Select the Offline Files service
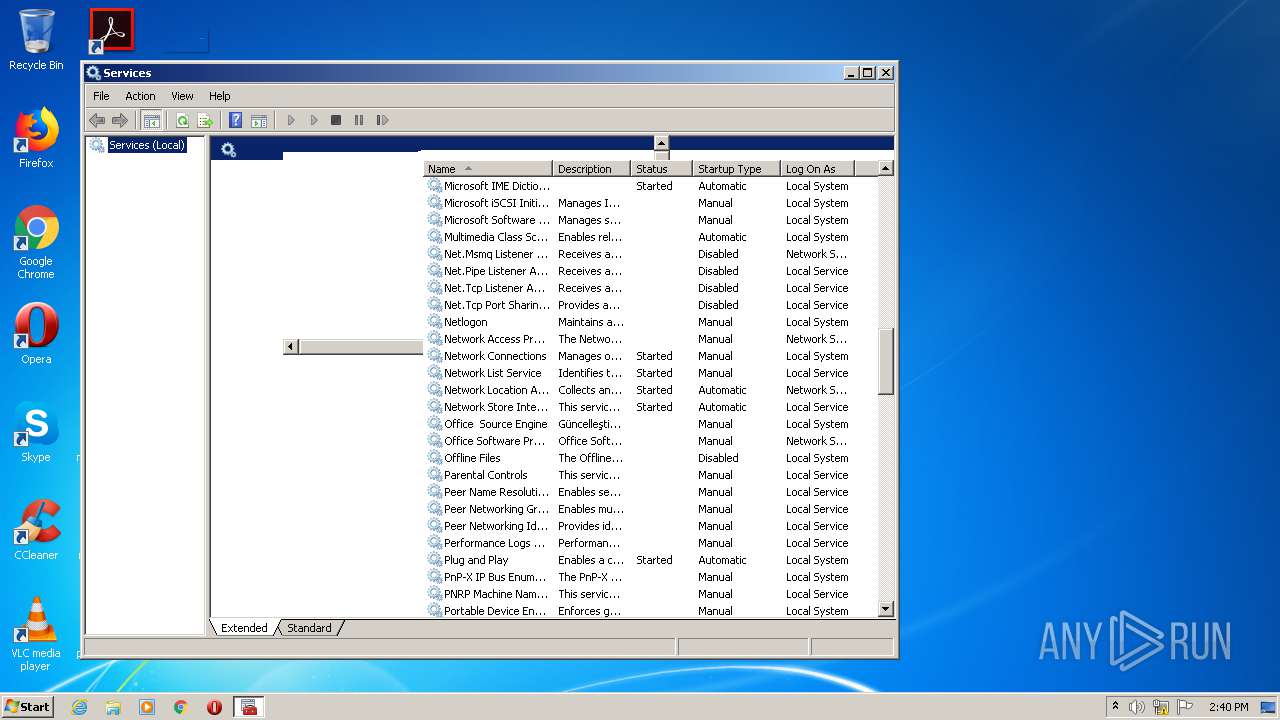1280x720 pixels. click(650, 458)
